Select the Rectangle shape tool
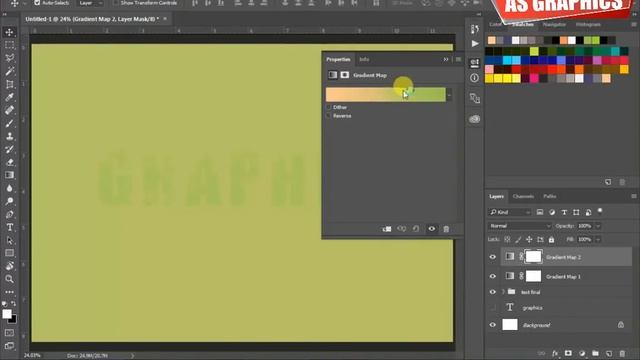This screenshot has width=640, height=360. (x=9, y=253)
